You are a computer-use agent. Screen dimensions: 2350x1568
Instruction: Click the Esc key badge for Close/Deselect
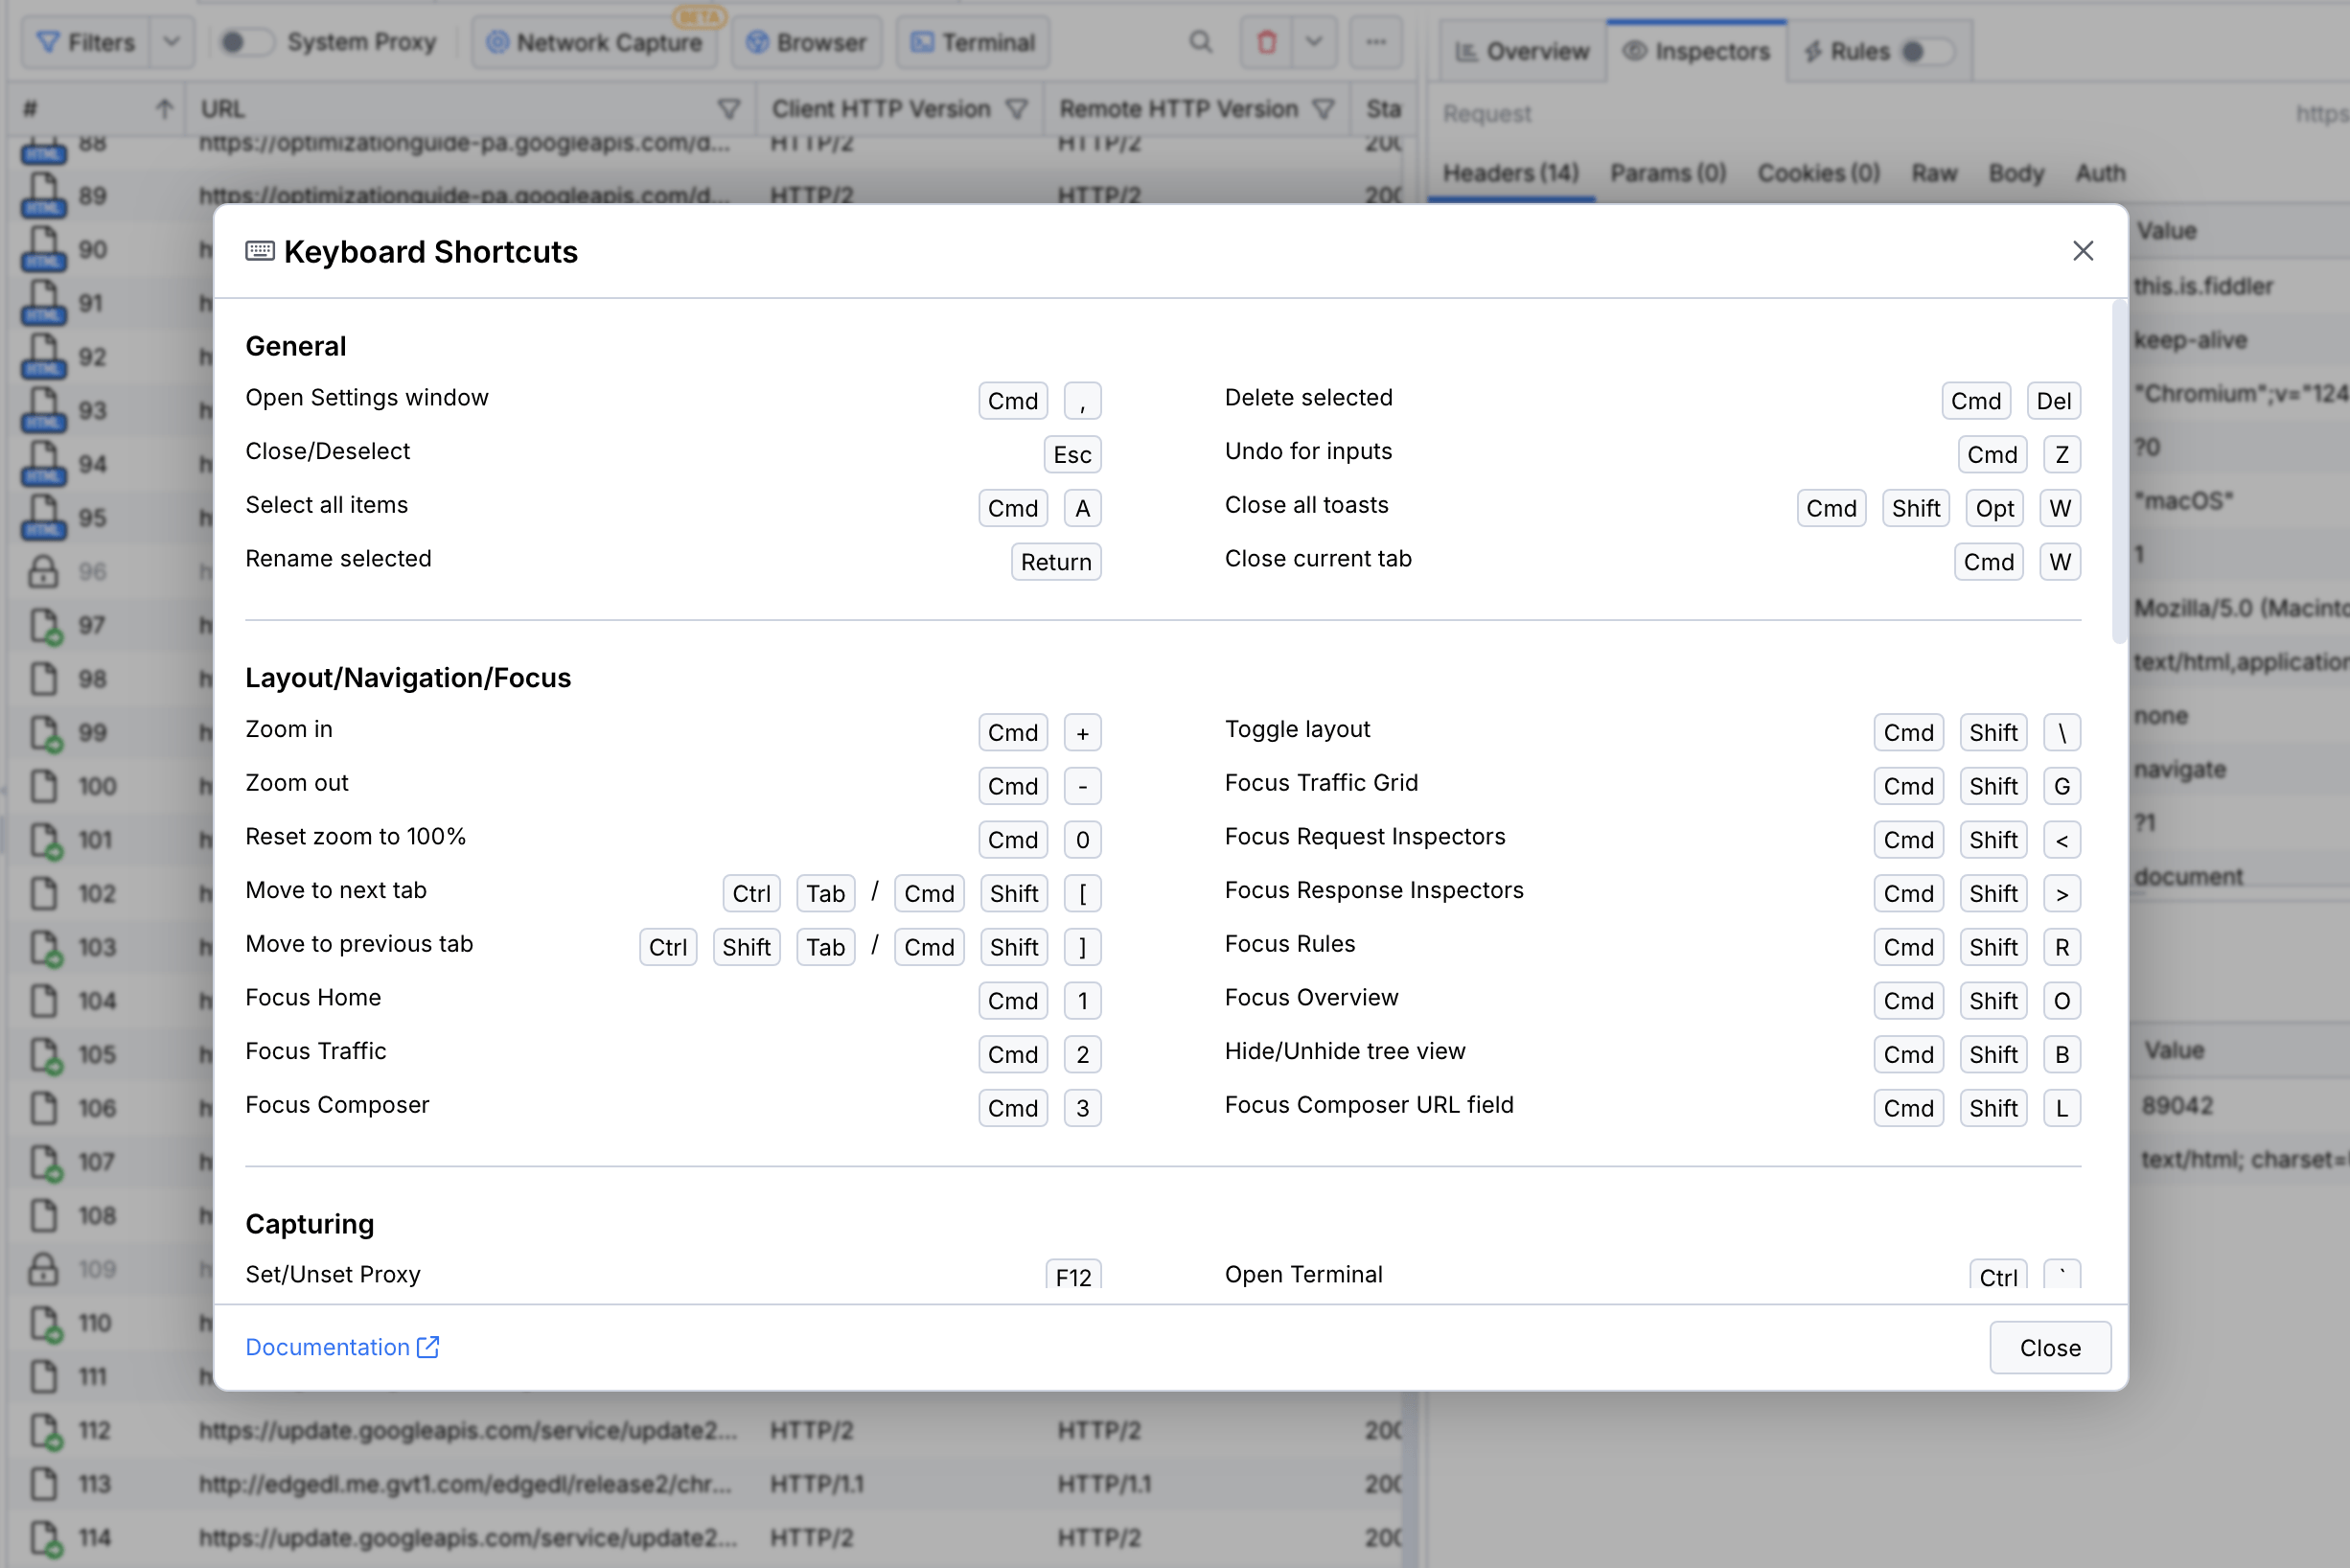click(x=1072, y=455)
